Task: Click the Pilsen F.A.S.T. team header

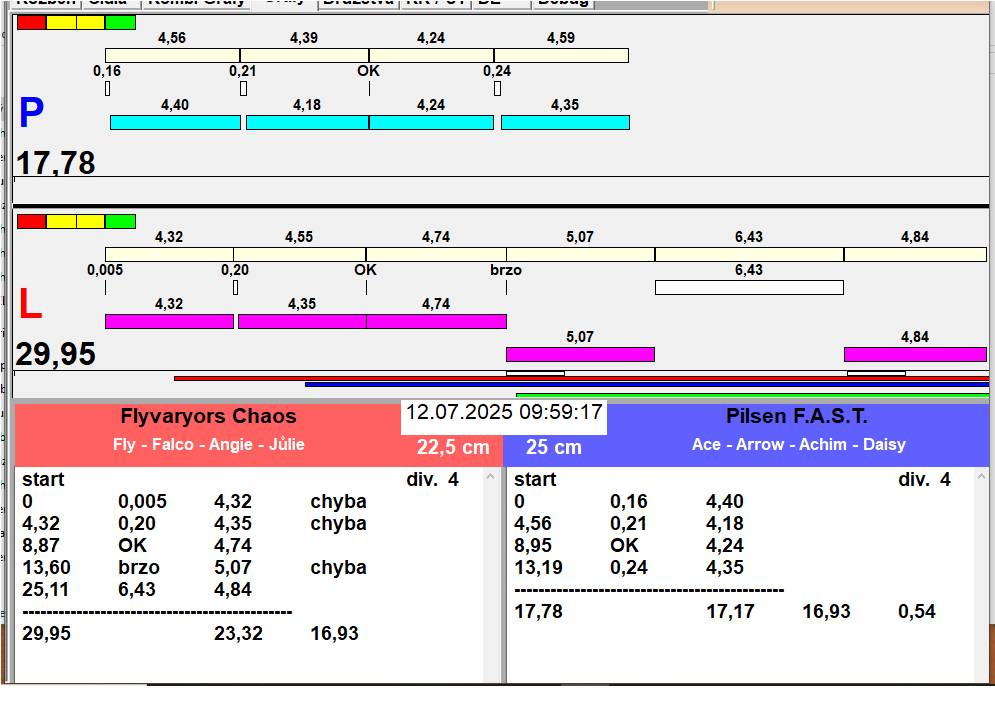Action: 796,416
